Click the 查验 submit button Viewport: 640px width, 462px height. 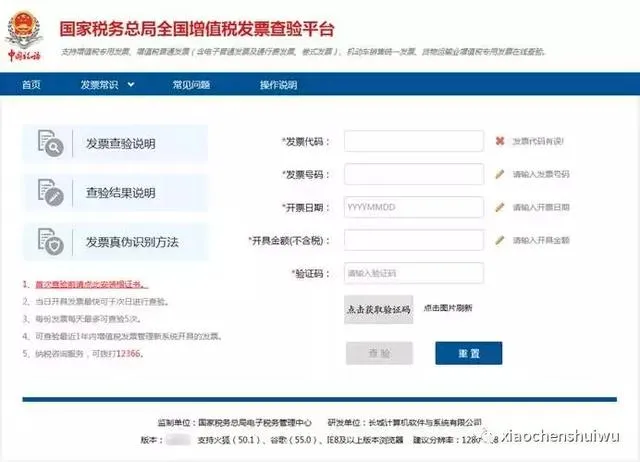(x=379, y=353)
